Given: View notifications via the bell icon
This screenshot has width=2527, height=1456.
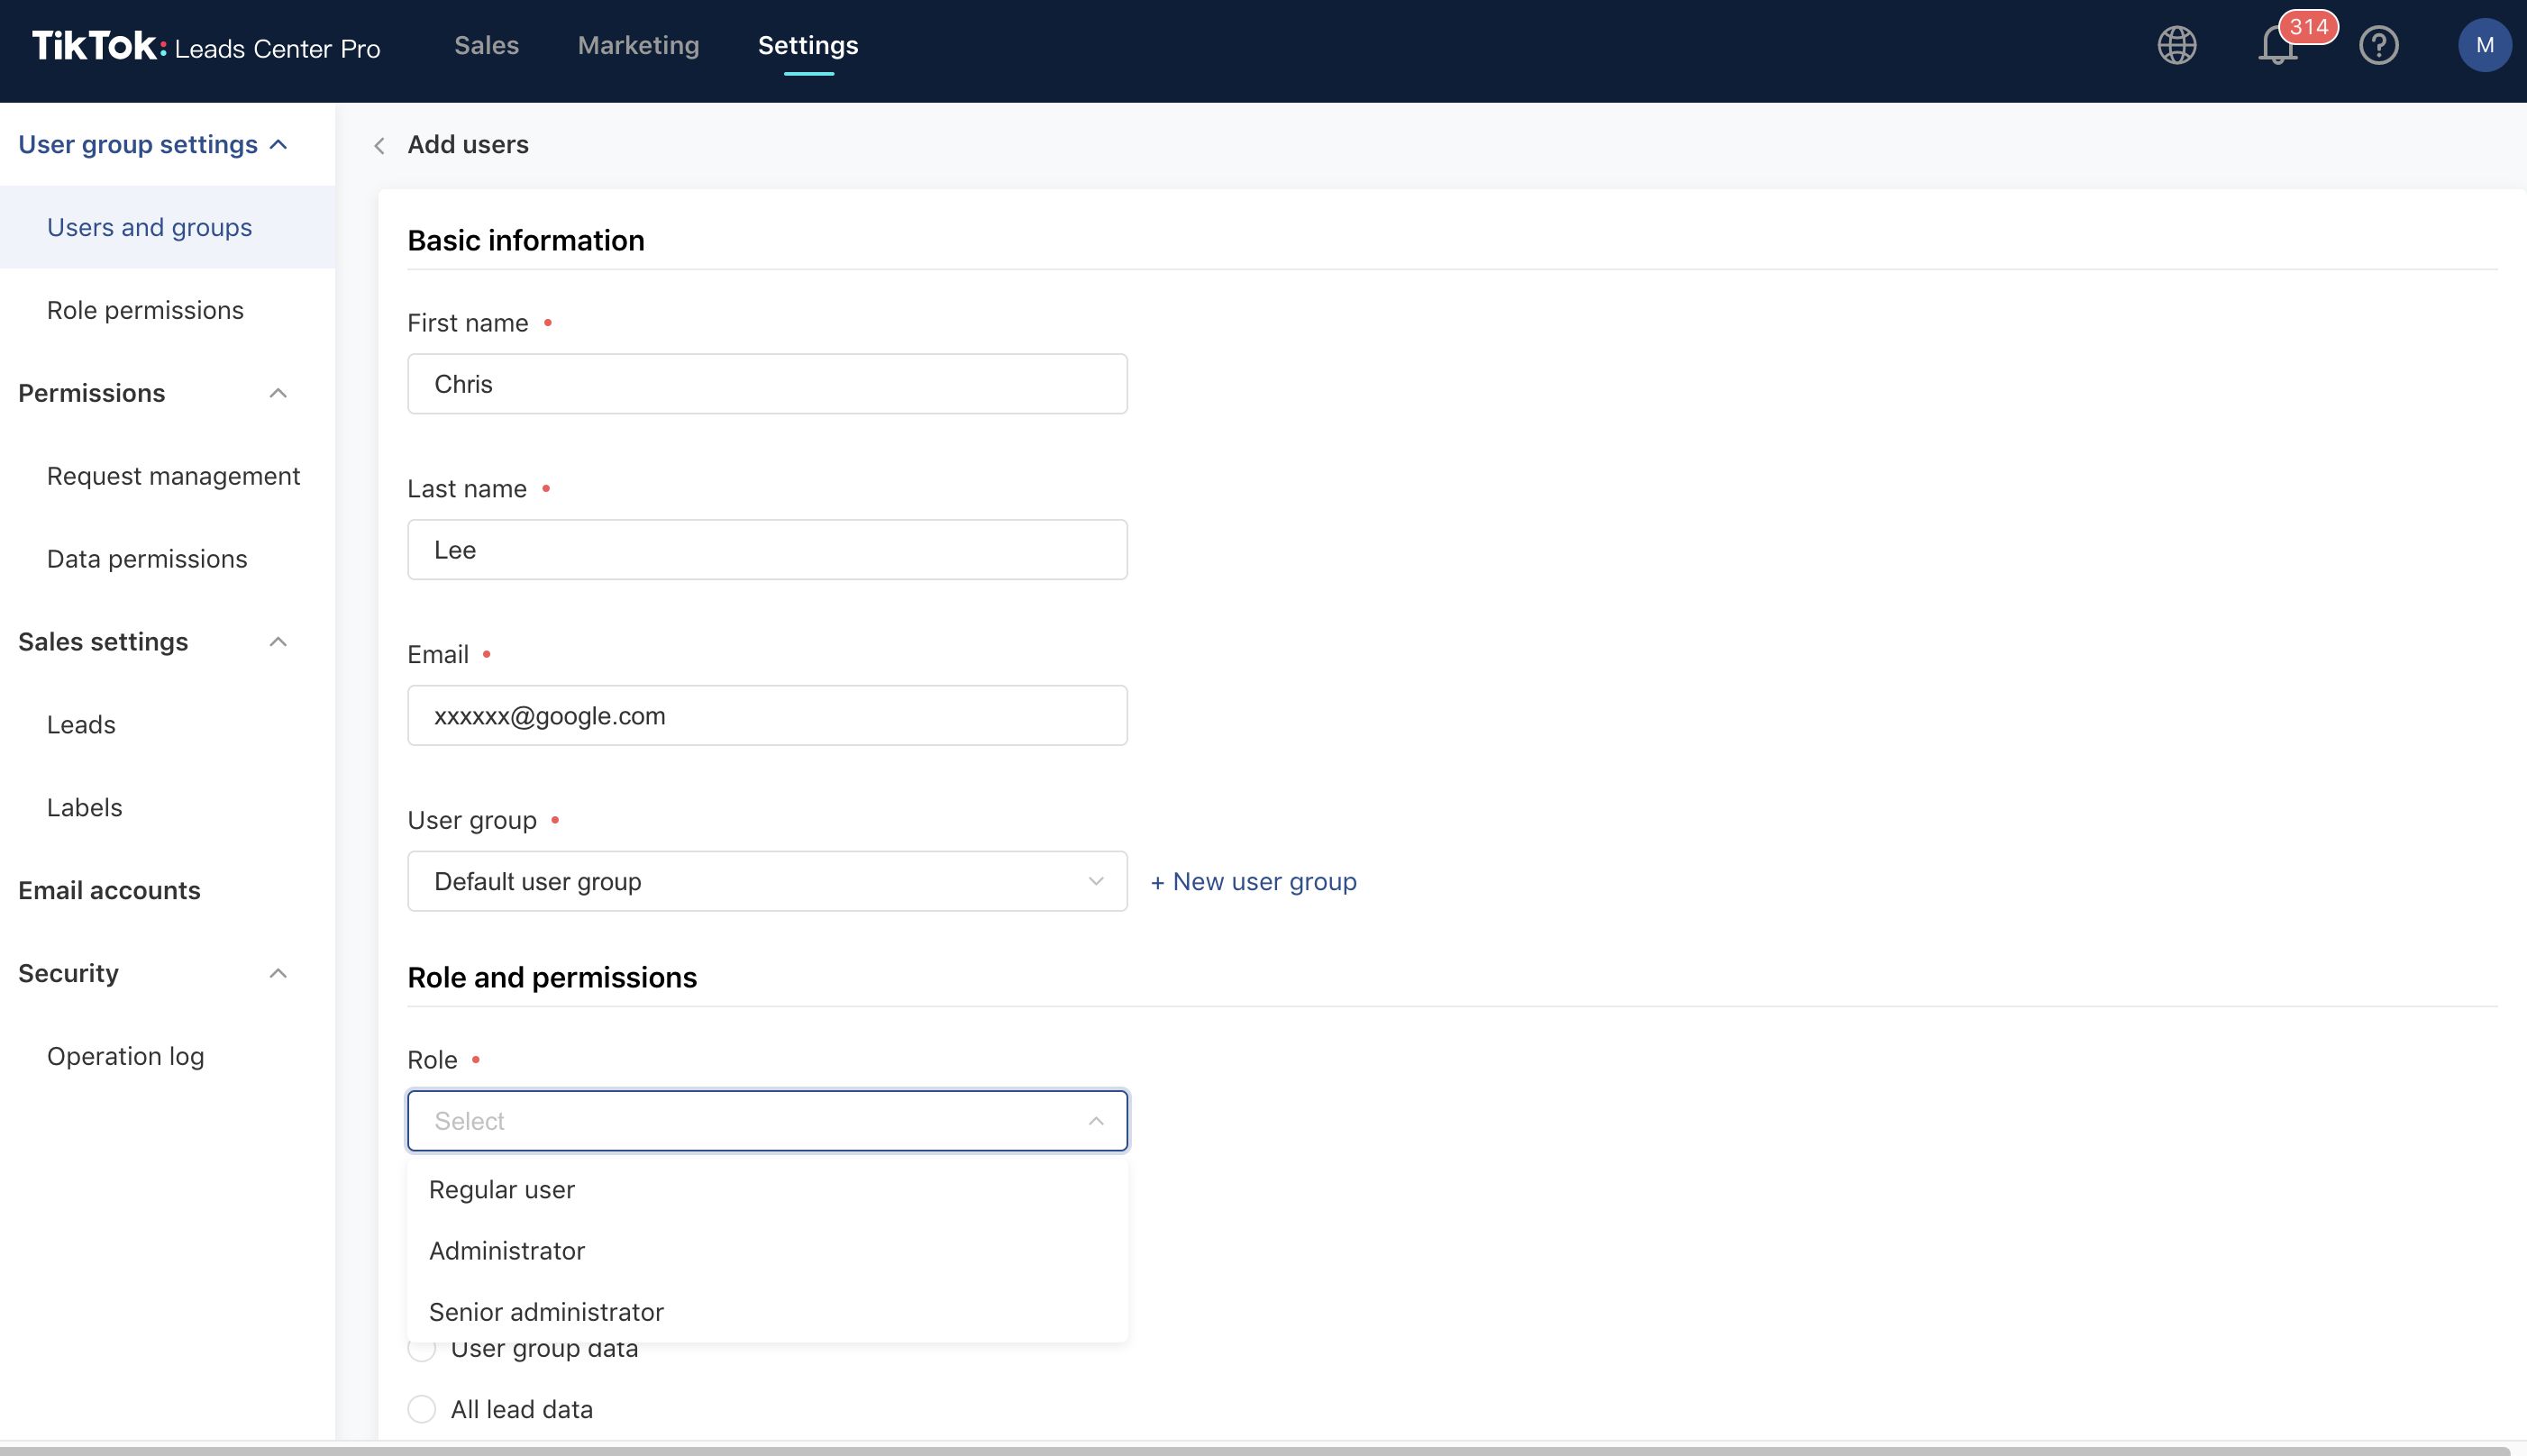Looking at the screenshot, I should point(2277,45).
